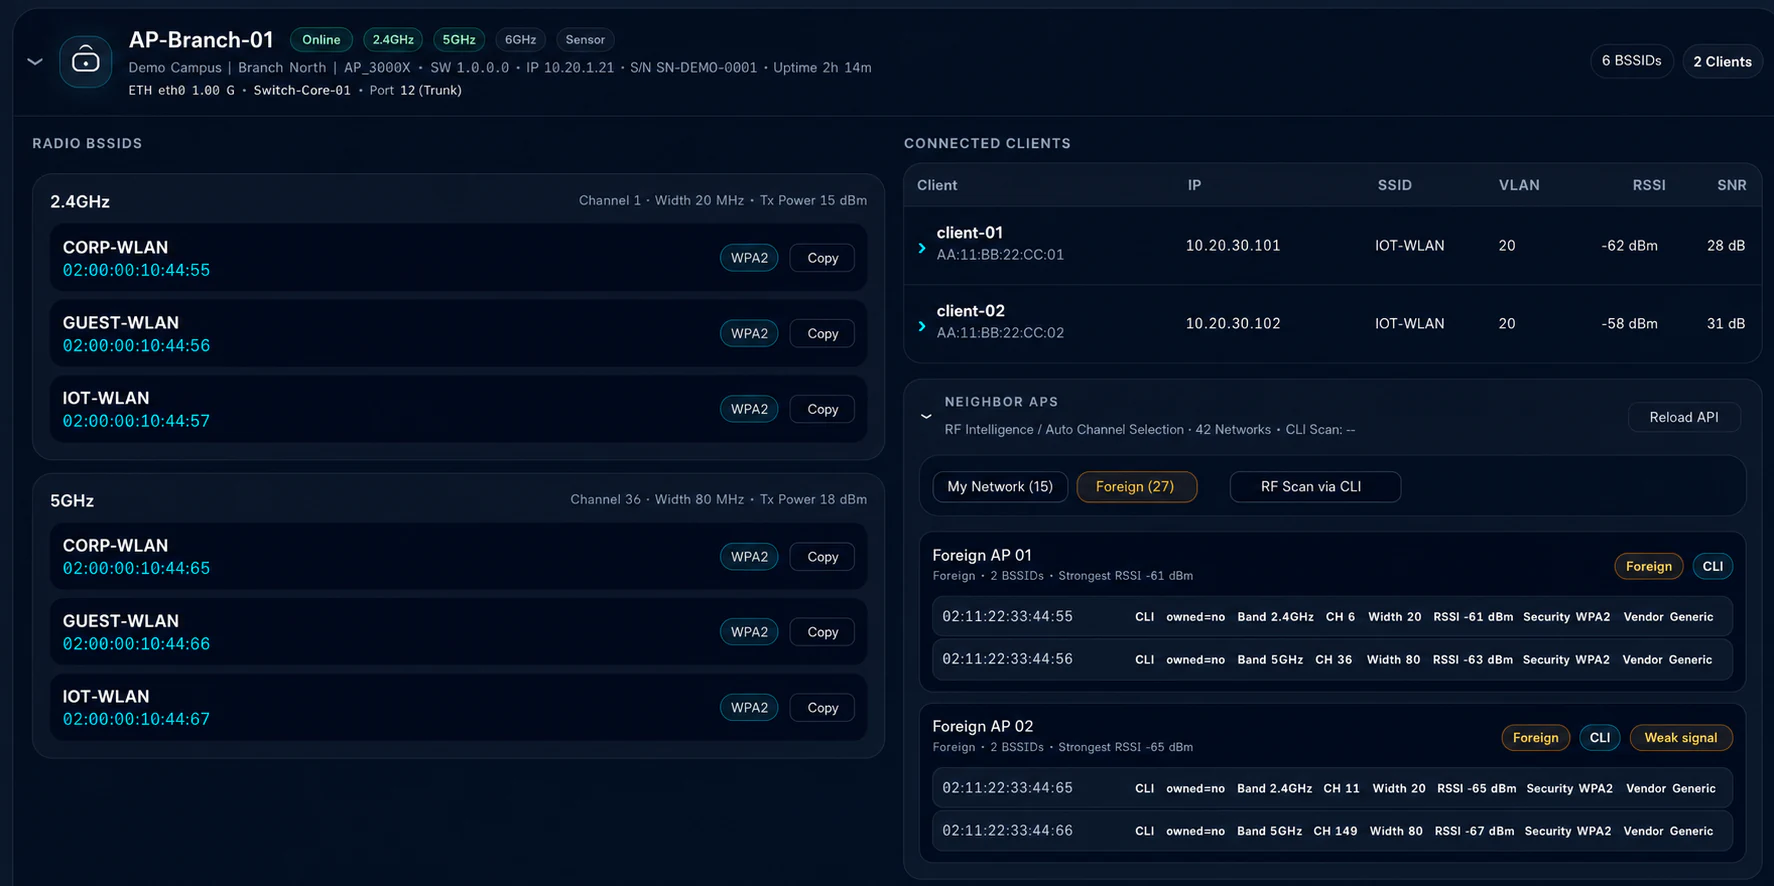1774x886 pixels.
Task: Click the AP-Branch-01 device name
Action: point(201,40)
